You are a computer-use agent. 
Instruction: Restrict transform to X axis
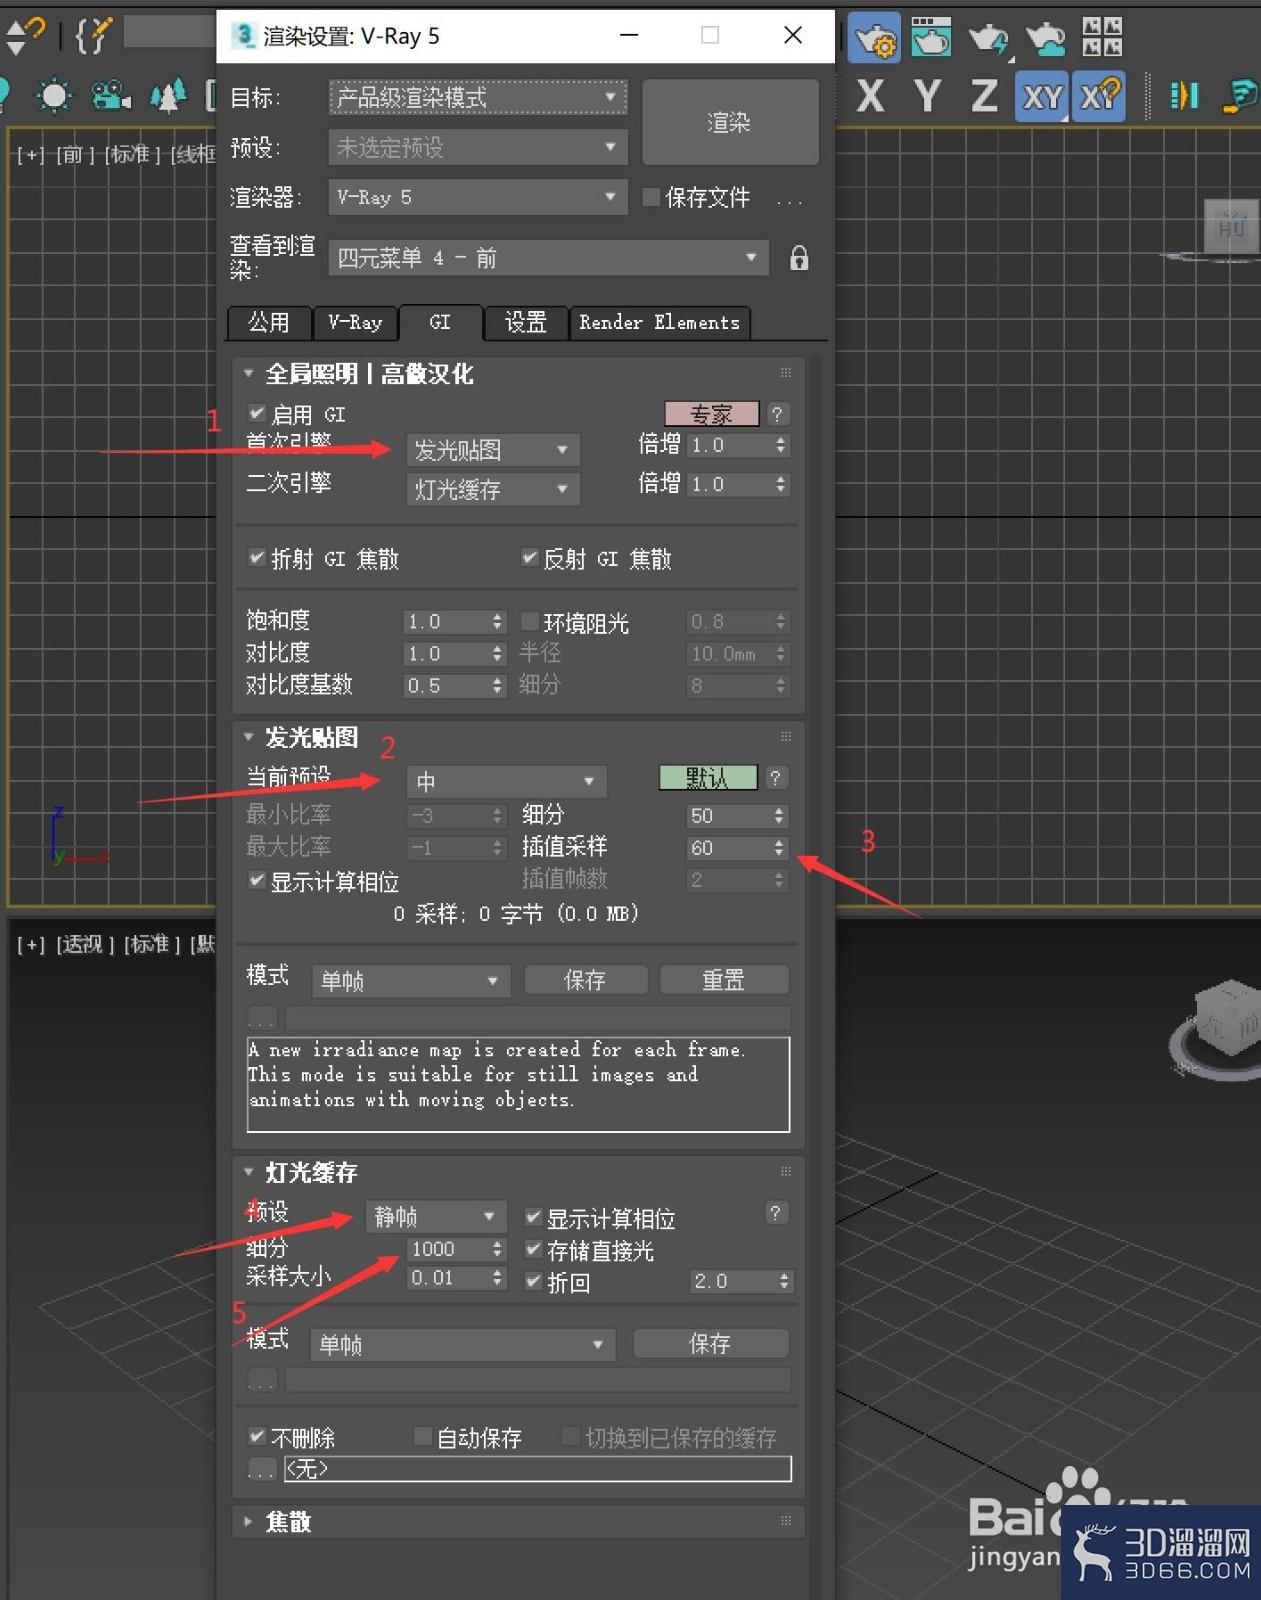(871, 96)
